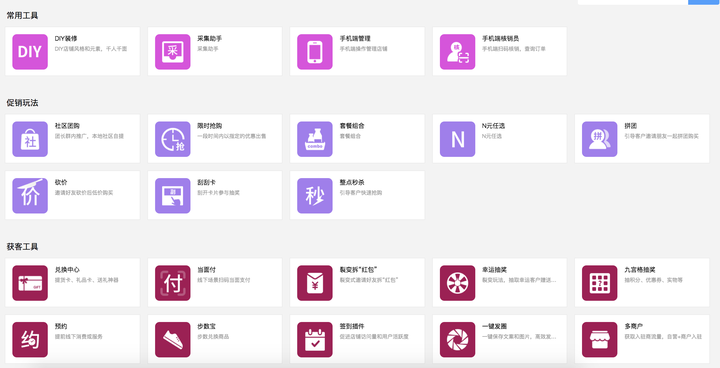The height and width of the screenshot is (368, 720).
Task: Select the 套餐组合 title text
Action: point(352,126)
